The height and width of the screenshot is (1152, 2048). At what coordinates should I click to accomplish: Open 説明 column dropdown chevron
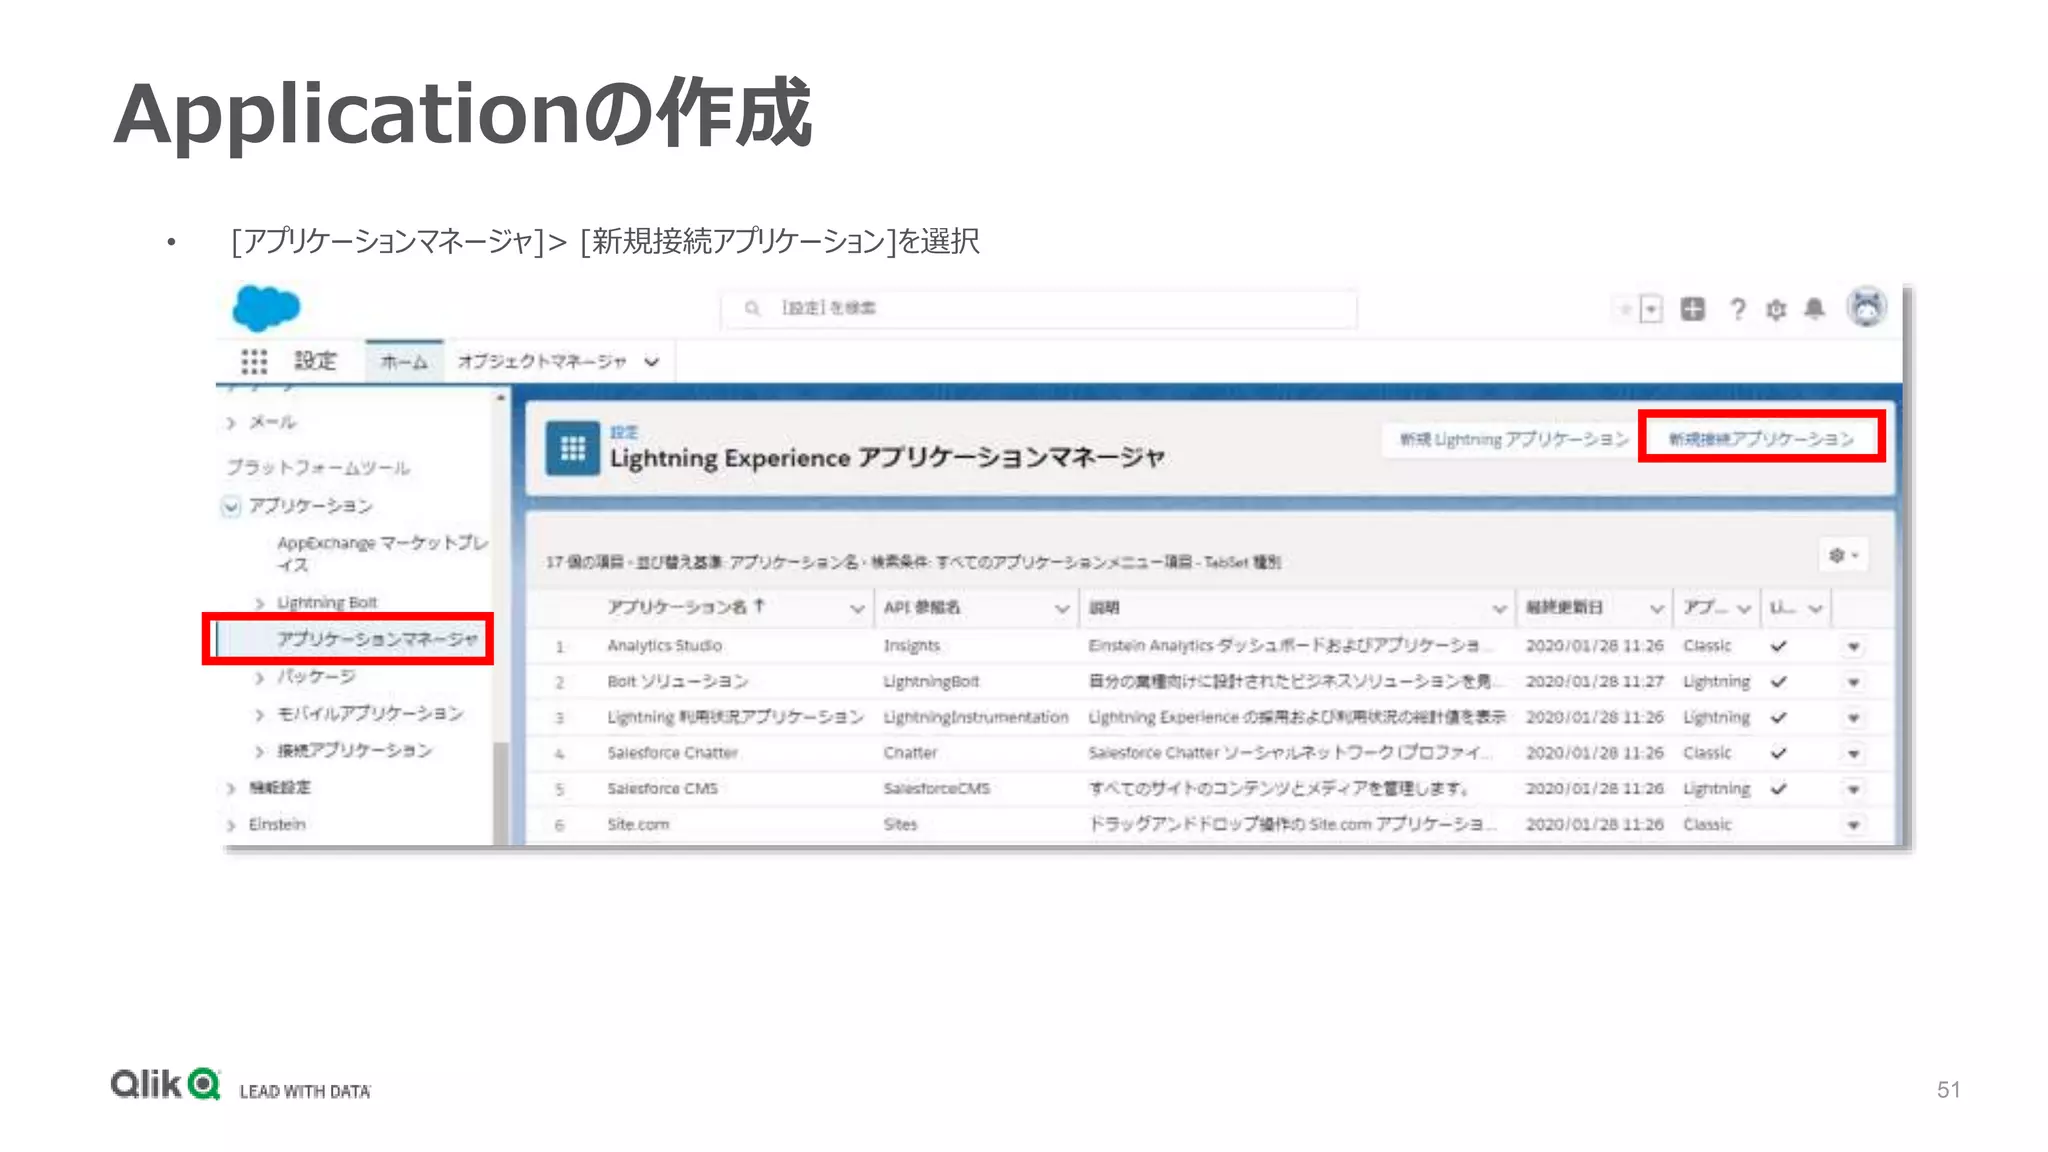pyautogui.click(x=1499, y=608)
